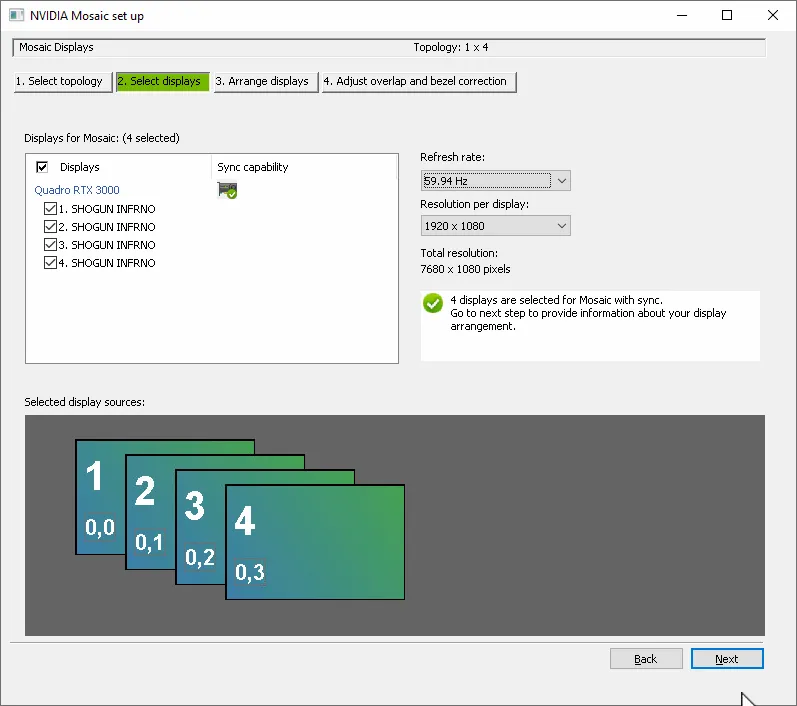The image size is (797, 706).
Task: Click the Mosaic Displays header label
Action: click(56, 47)
